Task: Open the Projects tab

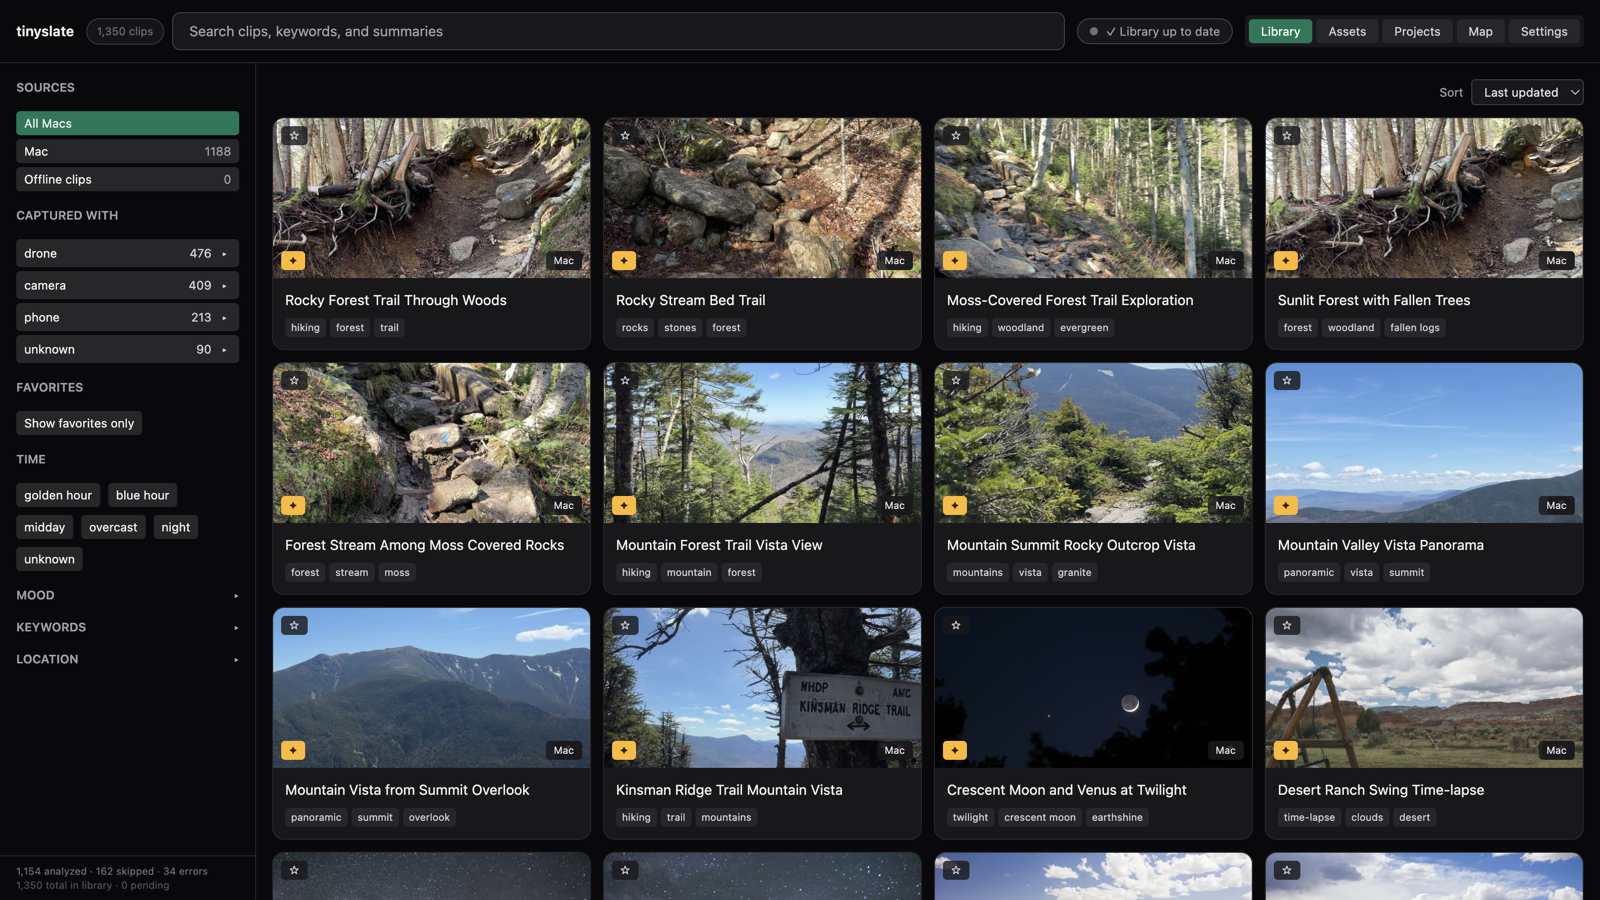Action: coord(1417,31)
